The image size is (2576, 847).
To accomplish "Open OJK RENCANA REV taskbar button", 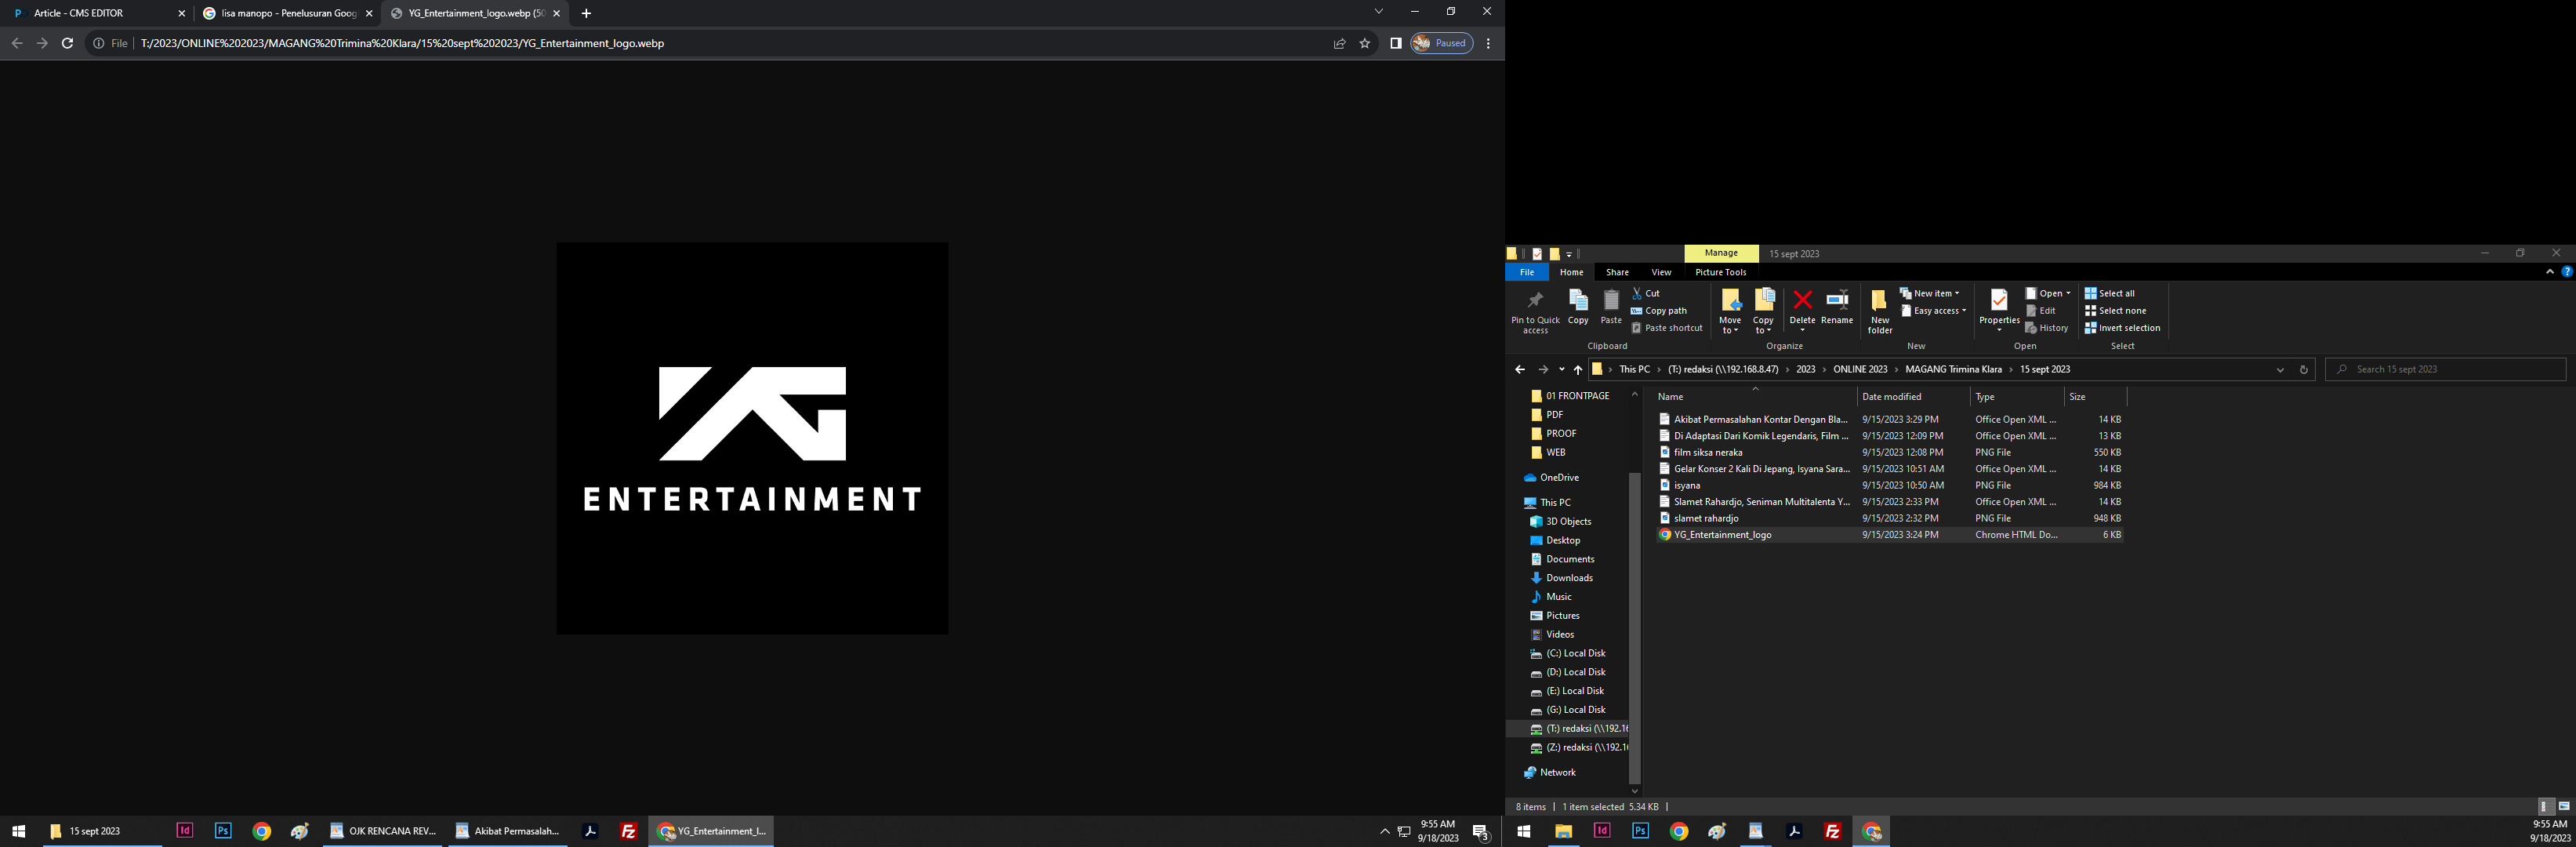I will tap(383, 831).
